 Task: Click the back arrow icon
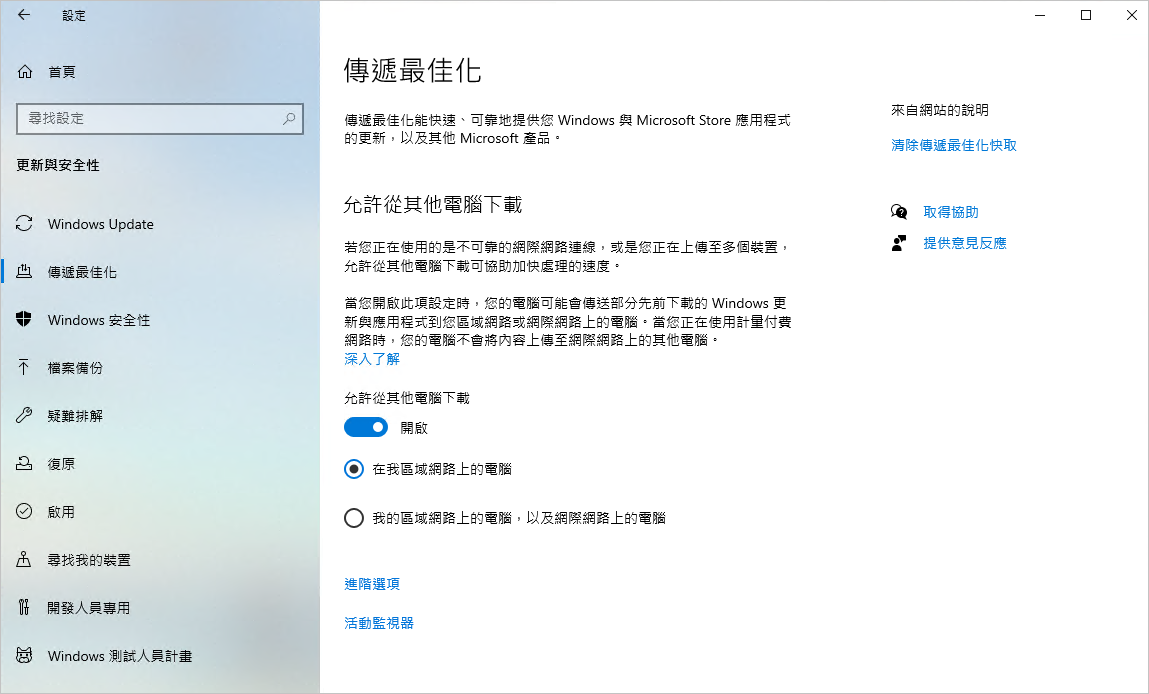click(24, 15)
